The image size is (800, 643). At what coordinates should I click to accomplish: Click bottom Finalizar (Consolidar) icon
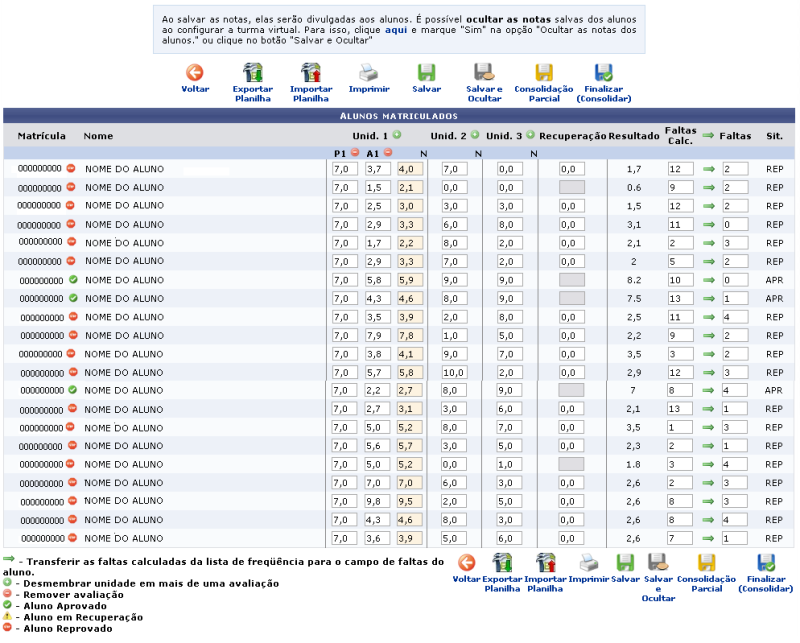(766, 563)
